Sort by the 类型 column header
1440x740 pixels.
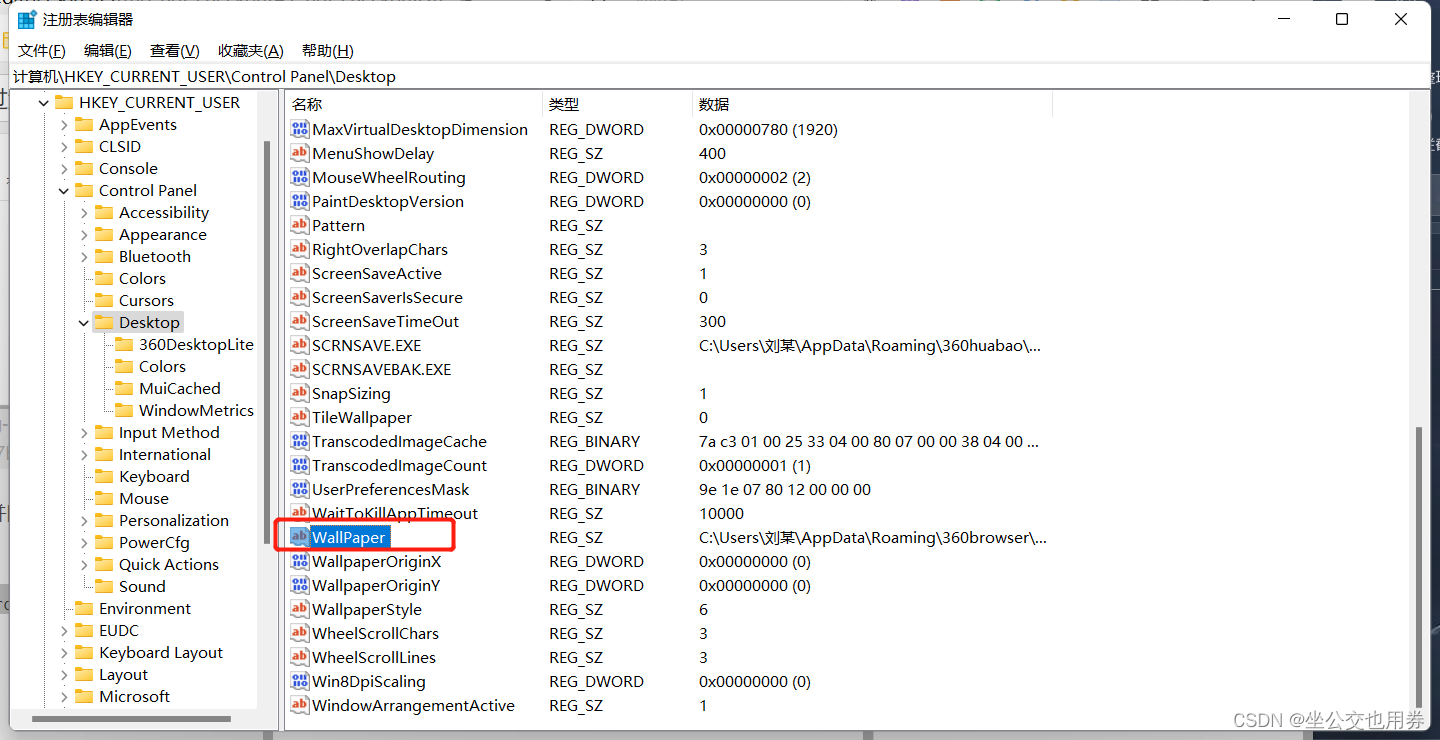coord(618,104)
